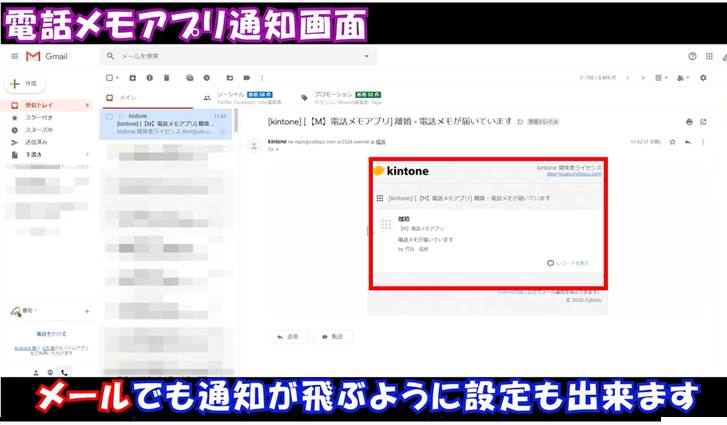The height and width of the screenshot is (425, 727).
Task: Open the message more options dots
Action: pyautogui.click(x=703, y=142)
